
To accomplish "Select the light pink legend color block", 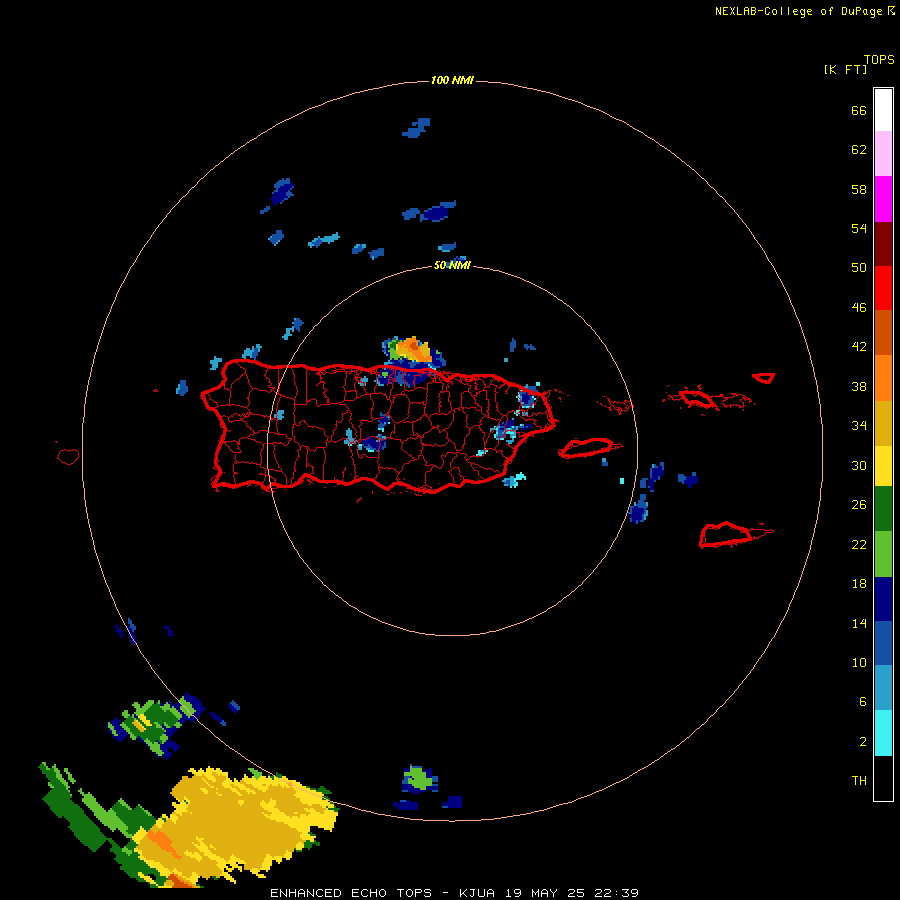I will 883,153.
